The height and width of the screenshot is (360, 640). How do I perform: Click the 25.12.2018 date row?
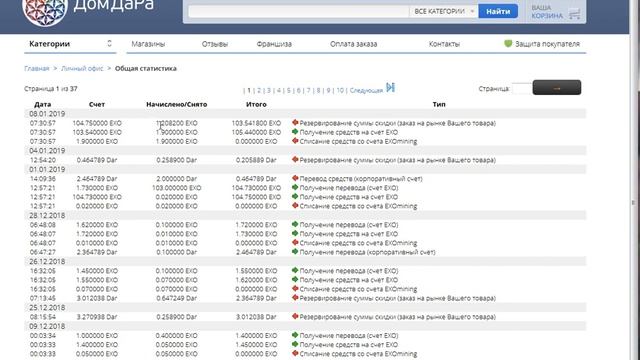(305, 307)
